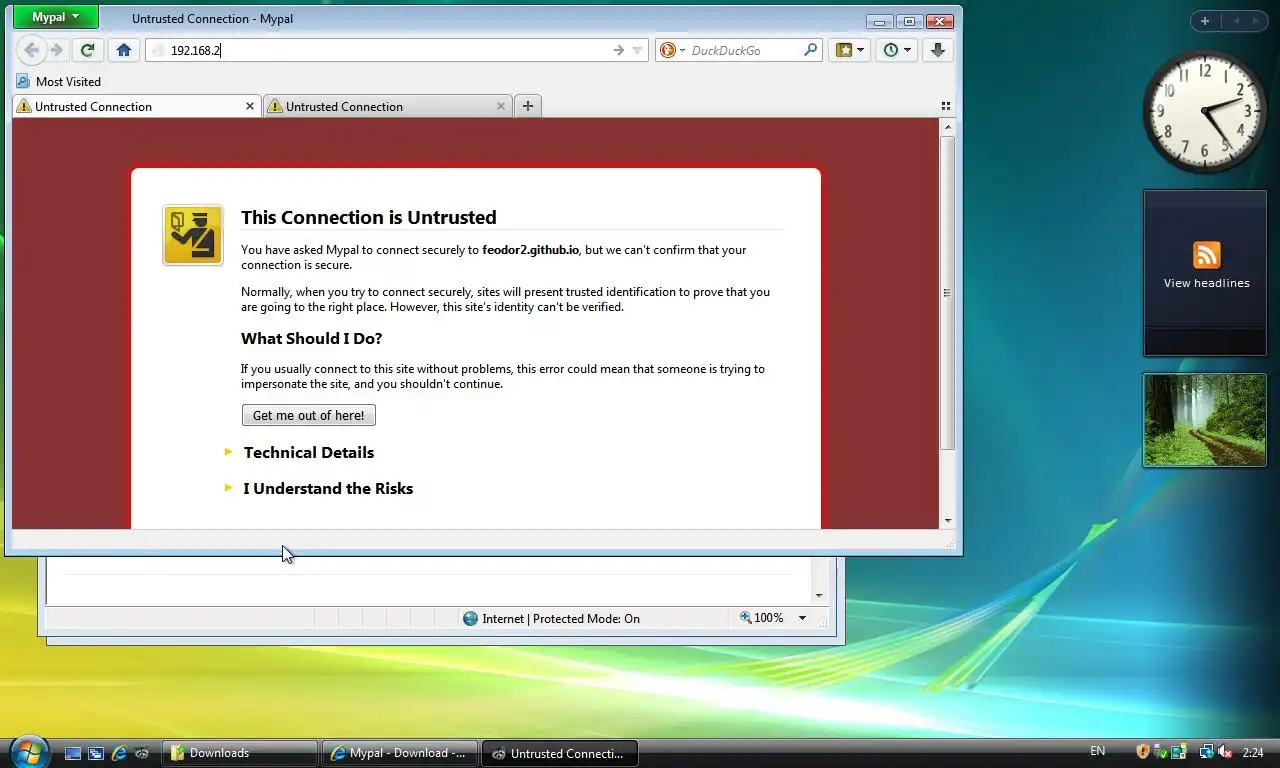Image resolution: width=1280 pixels, height=768 pixels.
Task: Click the search magnifier icon
Action: point(811,50)
